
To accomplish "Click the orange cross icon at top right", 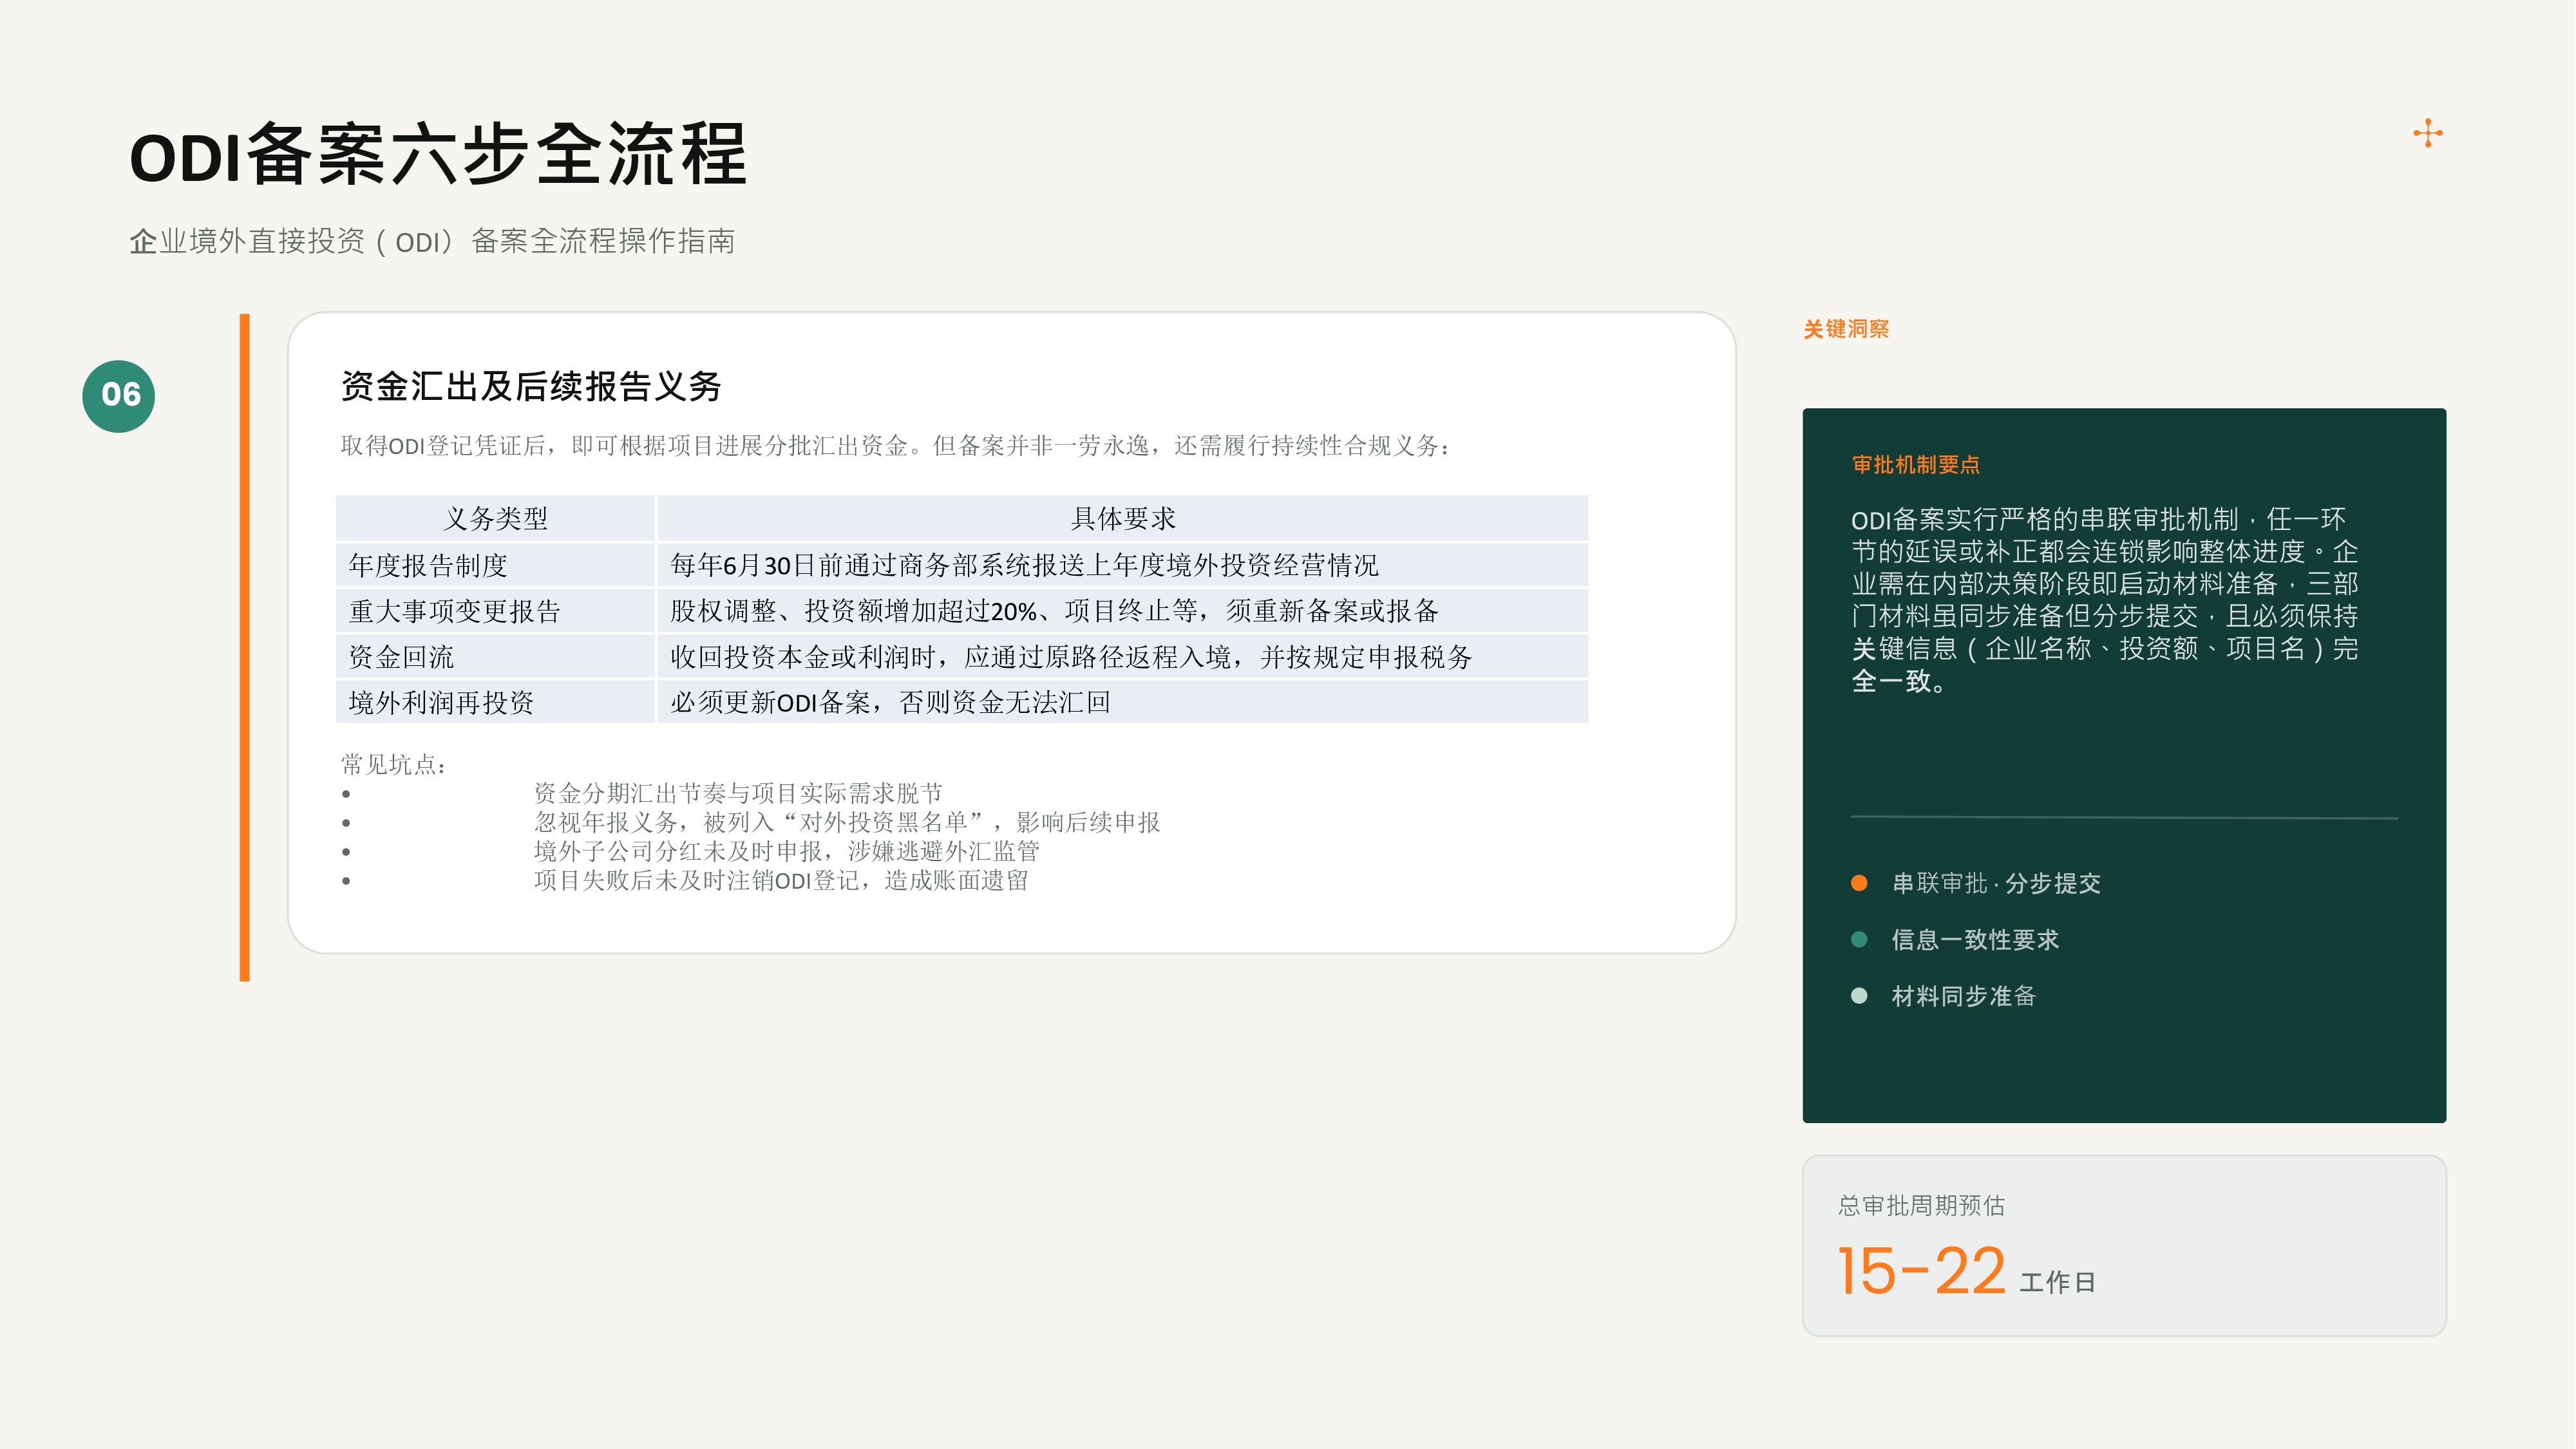I will tap(2427, 133).
